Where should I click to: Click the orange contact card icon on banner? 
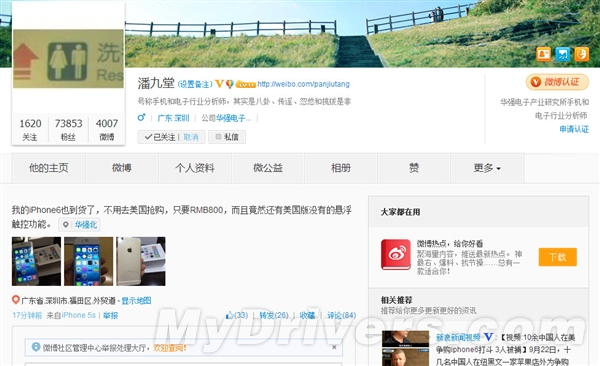point(543,54)
